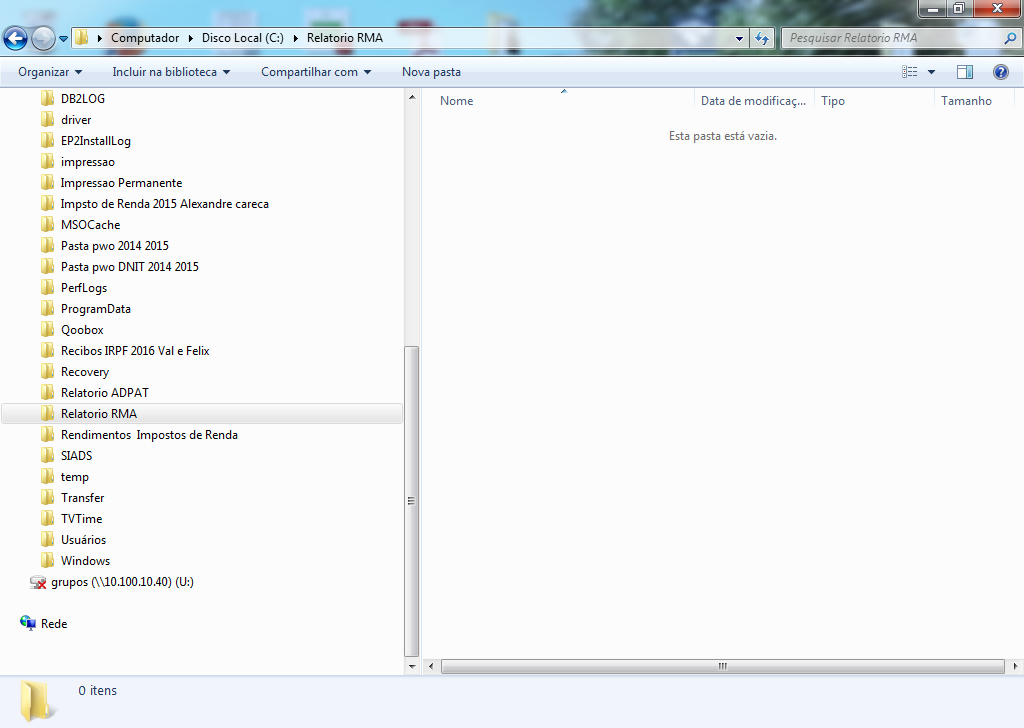Select grupos (\\10.100.10.40) (U:) drive
This screenshot has width=1024, height=728.
(x=122, y=582)
